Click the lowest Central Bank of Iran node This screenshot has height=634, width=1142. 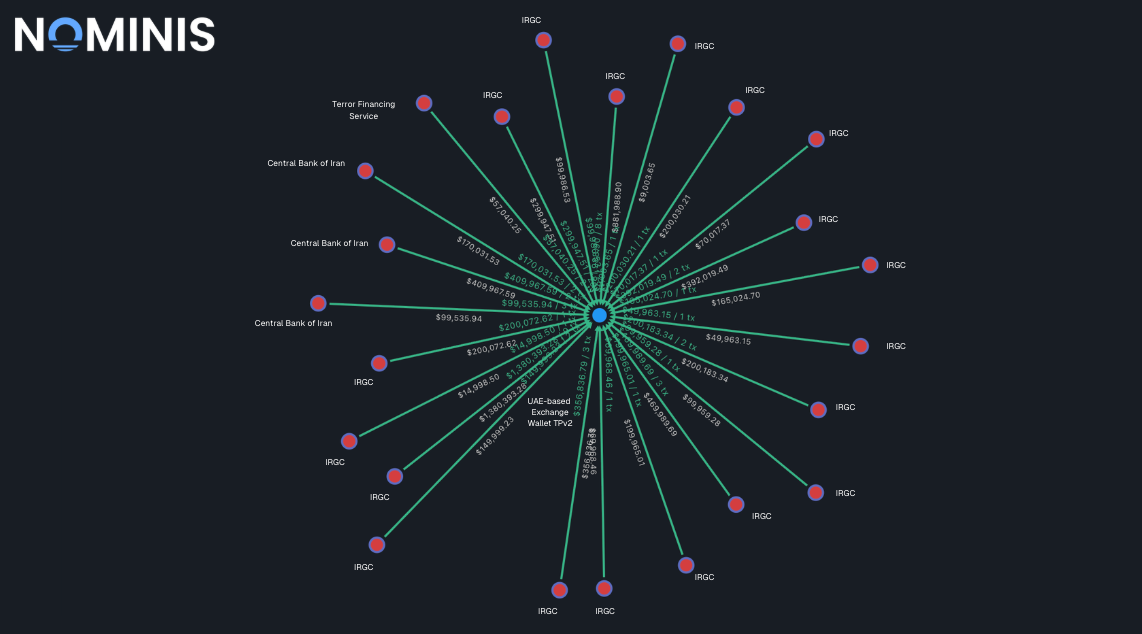pyautogui.click(x=318, y=303)
